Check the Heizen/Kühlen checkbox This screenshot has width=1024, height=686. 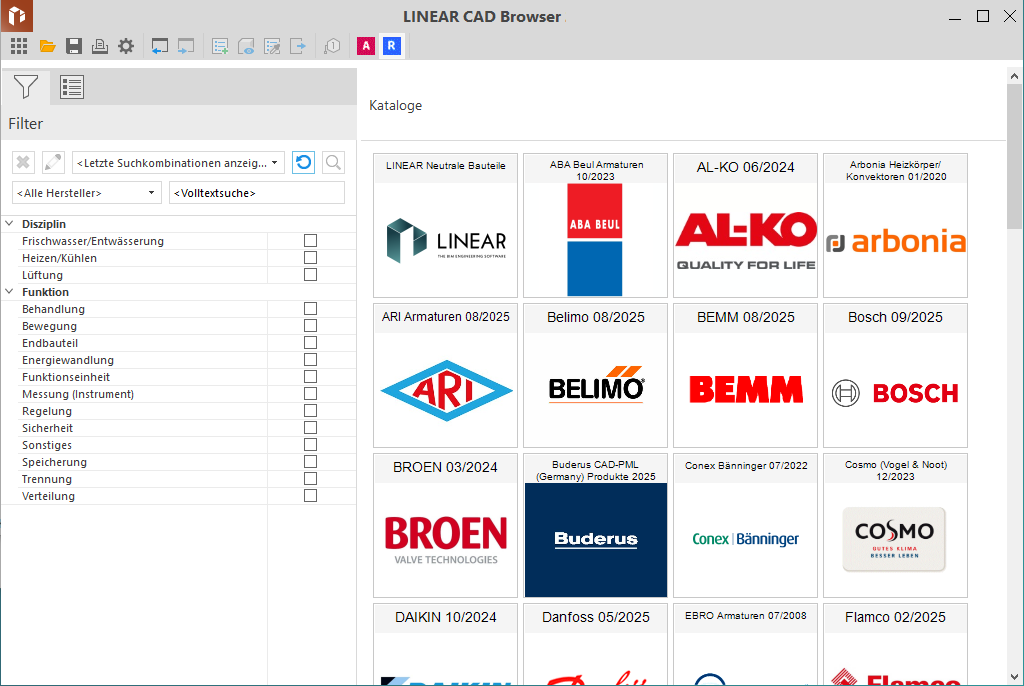click(x=310, y=257)
